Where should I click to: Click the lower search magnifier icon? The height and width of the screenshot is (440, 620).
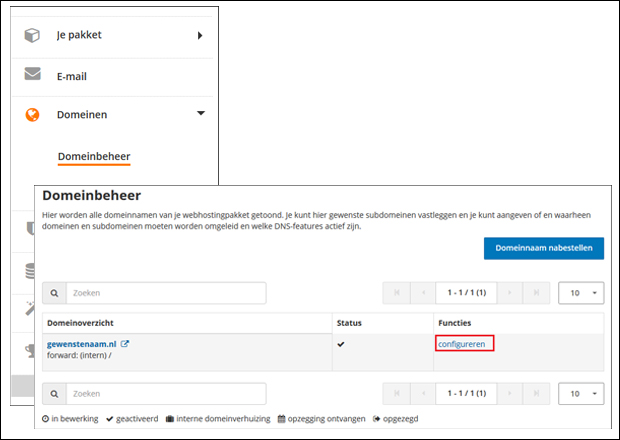click(x=55, y=394)
